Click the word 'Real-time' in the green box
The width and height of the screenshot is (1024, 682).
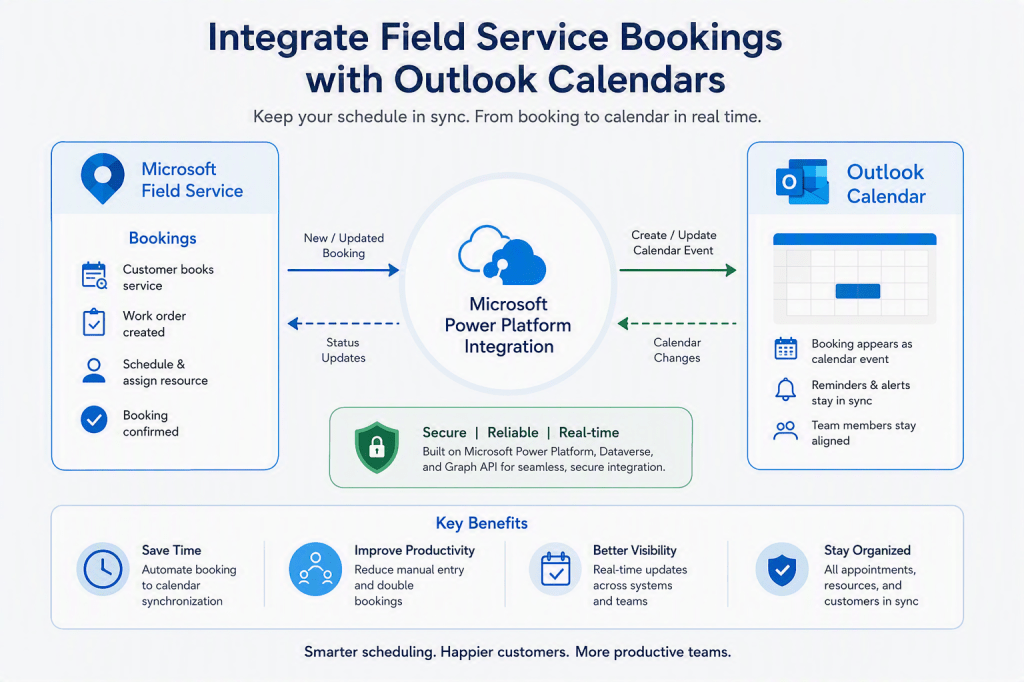coord(589,432)
